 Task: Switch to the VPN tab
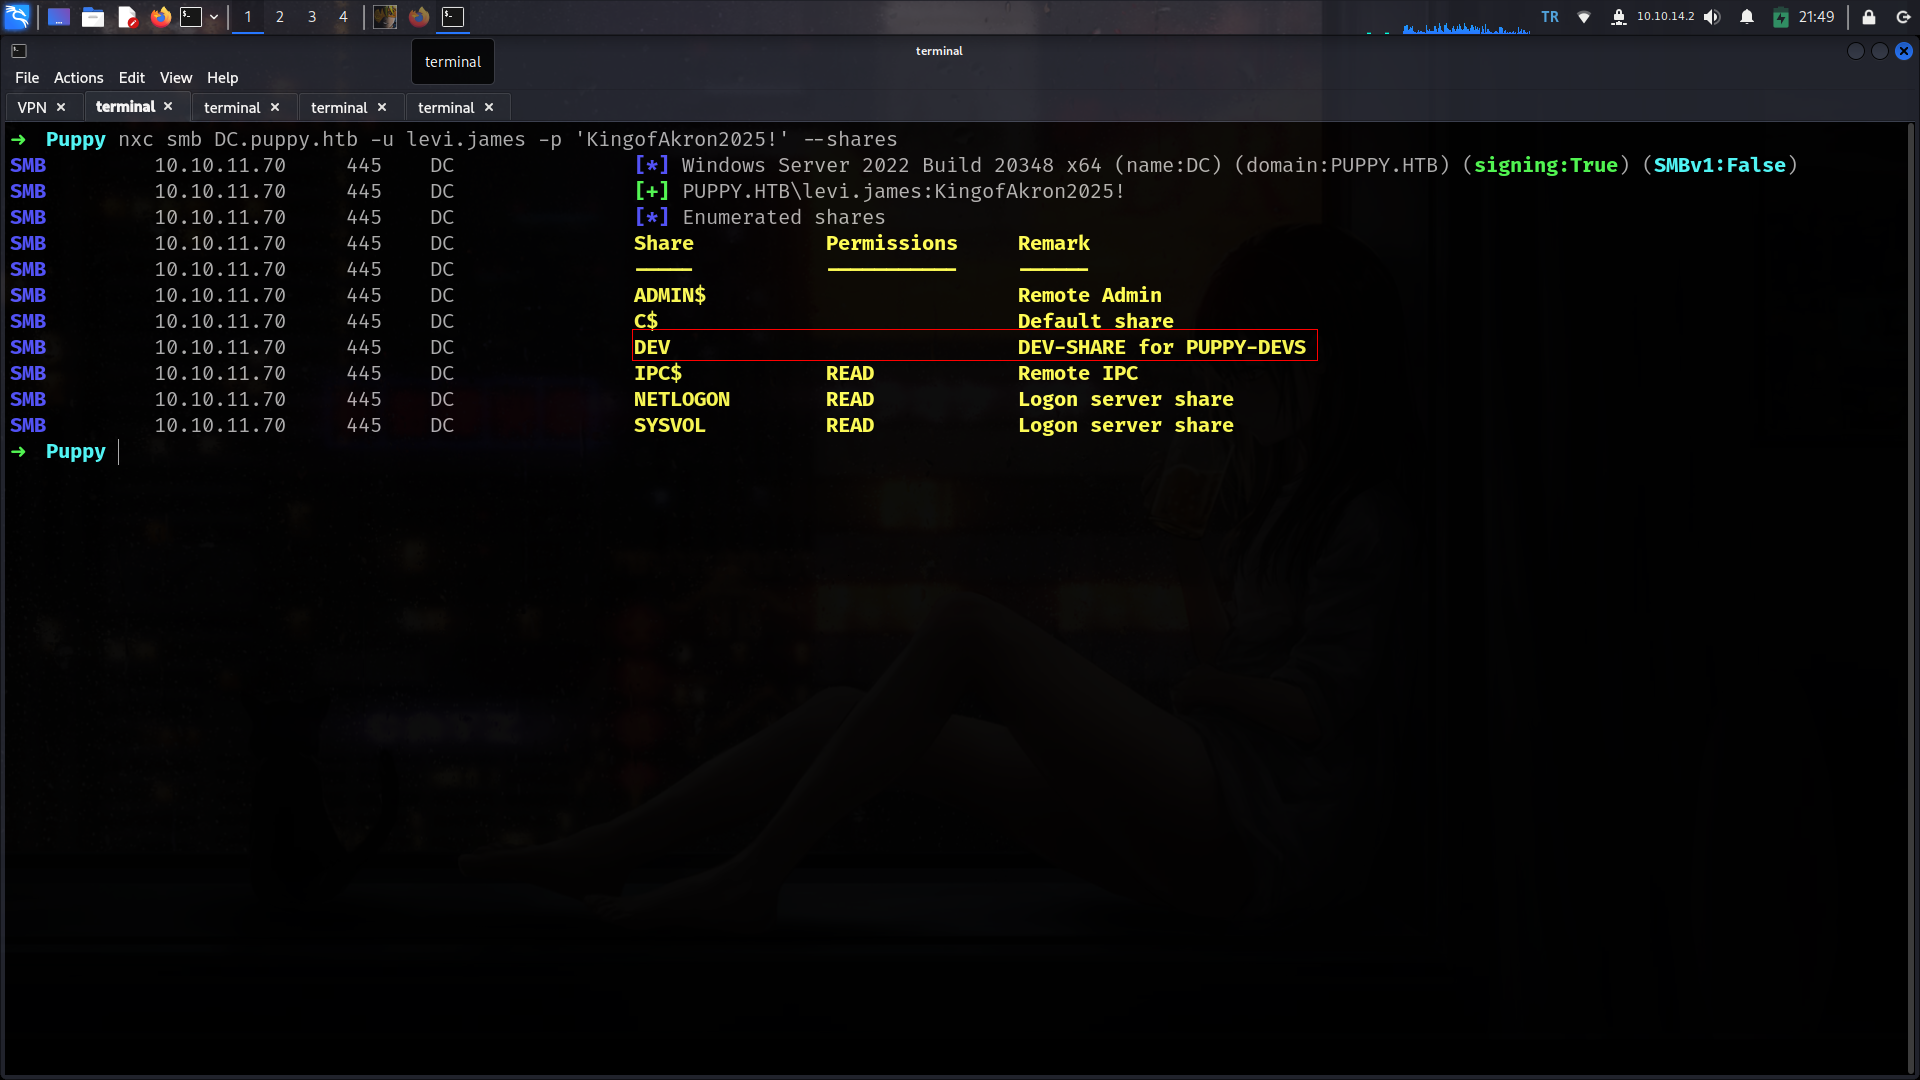(32, 107)
